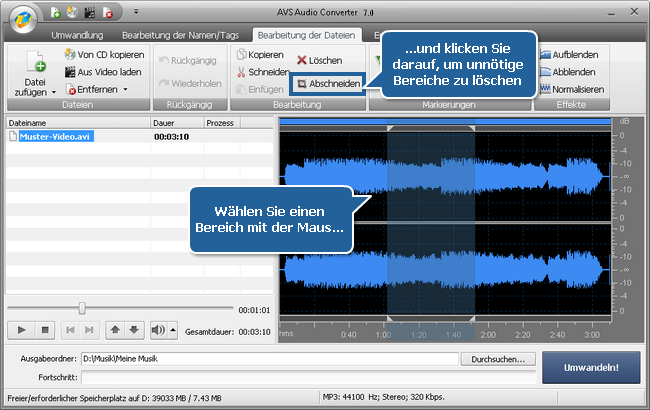Click the Stop button
650x410 pixels.
pyautogui.click(x=45, y=330)
